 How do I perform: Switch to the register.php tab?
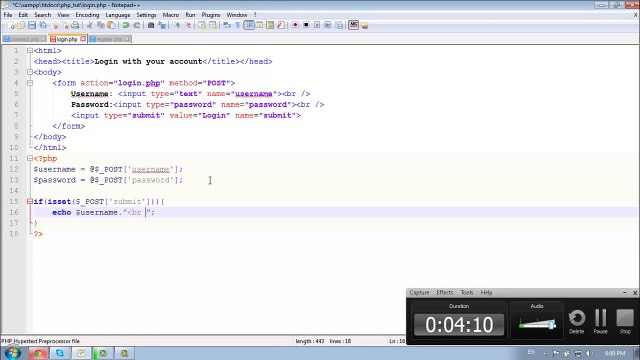click(x=109, y=39)
